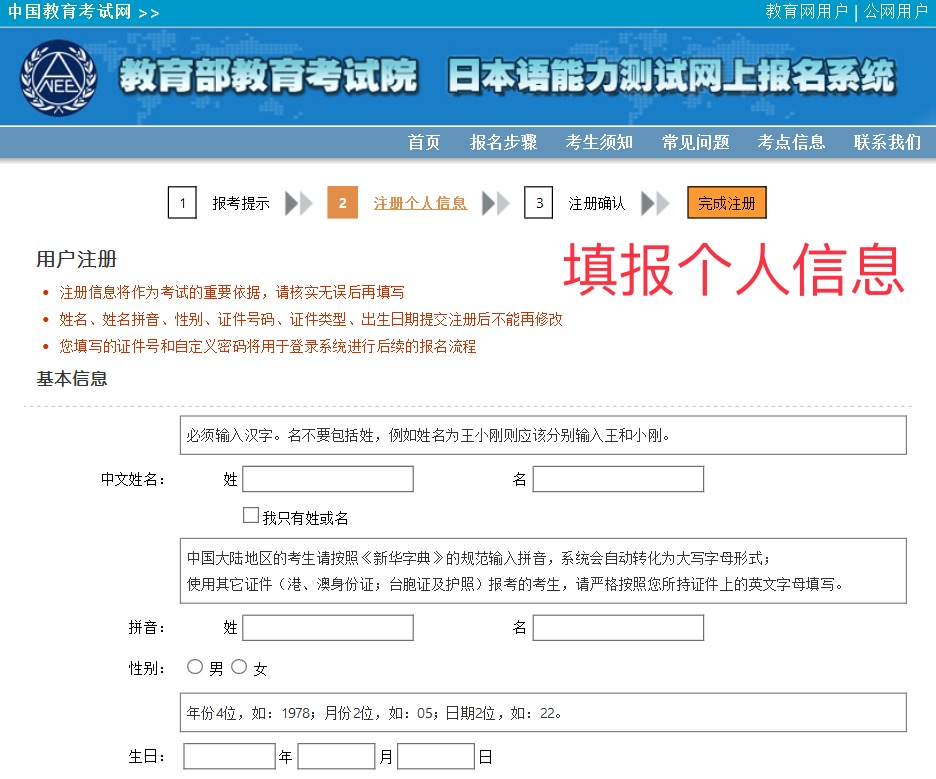Screen dimensions: 936x779
Task: Open the 首页 menu item
Action: click(x=424, y=142)
